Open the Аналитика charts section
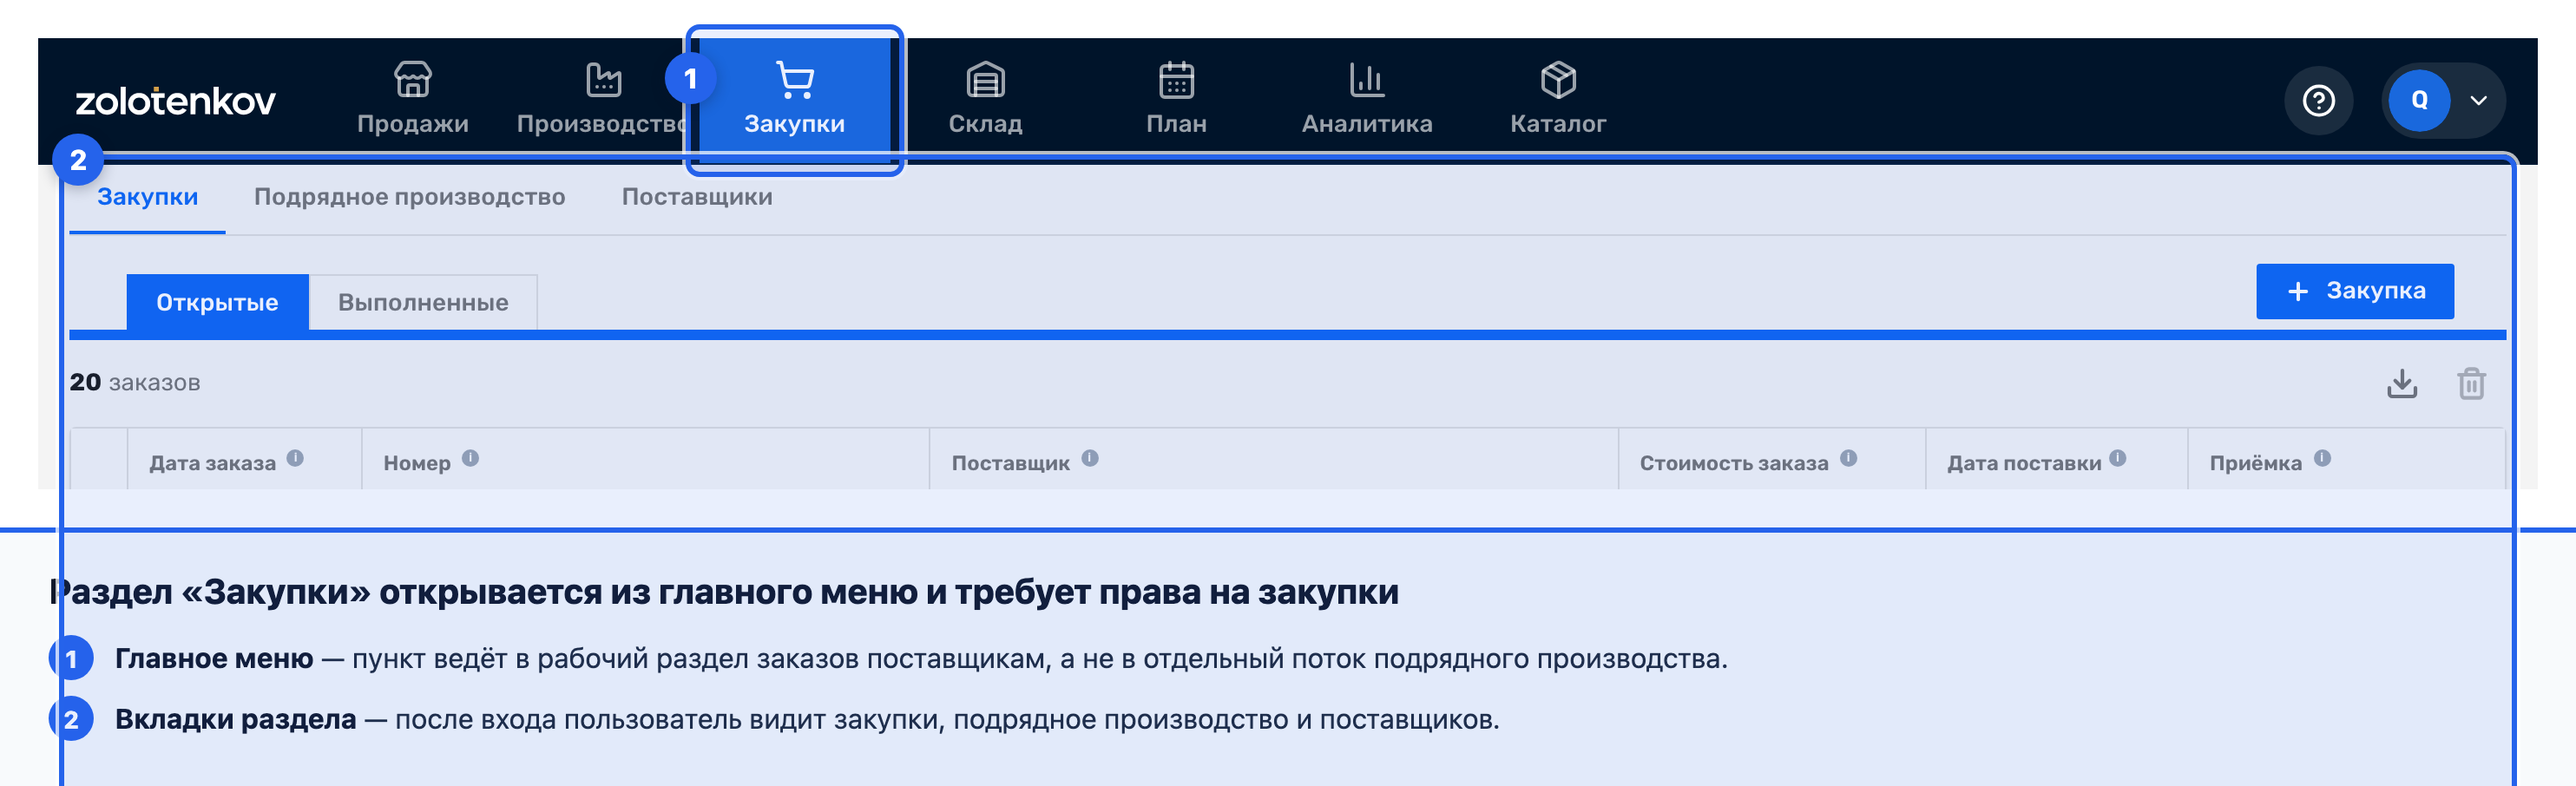The width and height of the screenshot is (2576, 786). (x=1367, y=100)
